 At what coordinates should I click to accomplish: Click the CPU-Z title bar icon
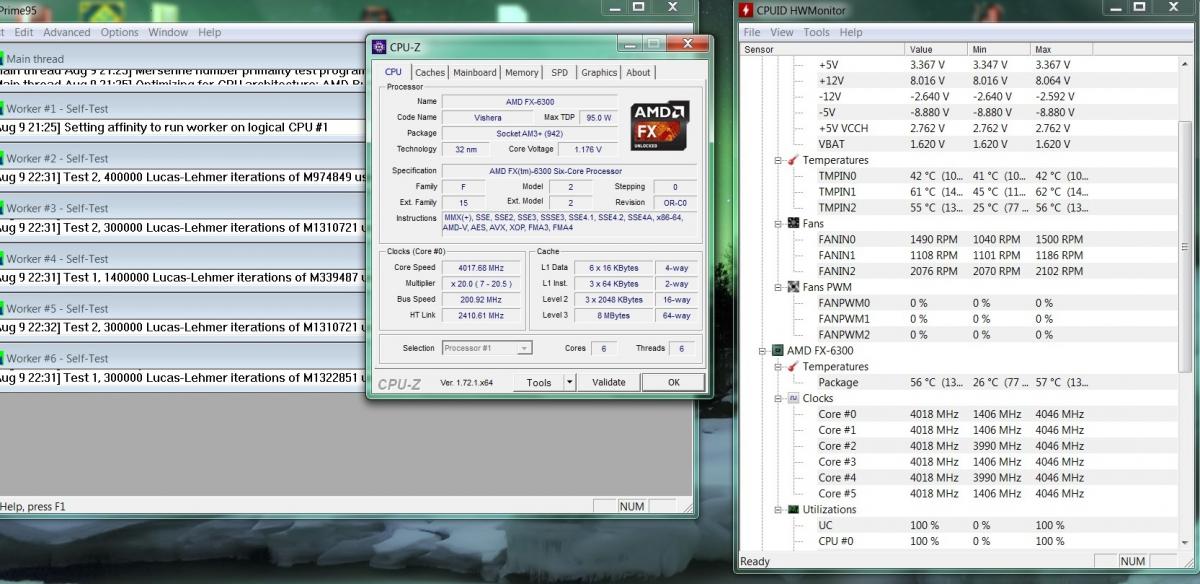379,46
